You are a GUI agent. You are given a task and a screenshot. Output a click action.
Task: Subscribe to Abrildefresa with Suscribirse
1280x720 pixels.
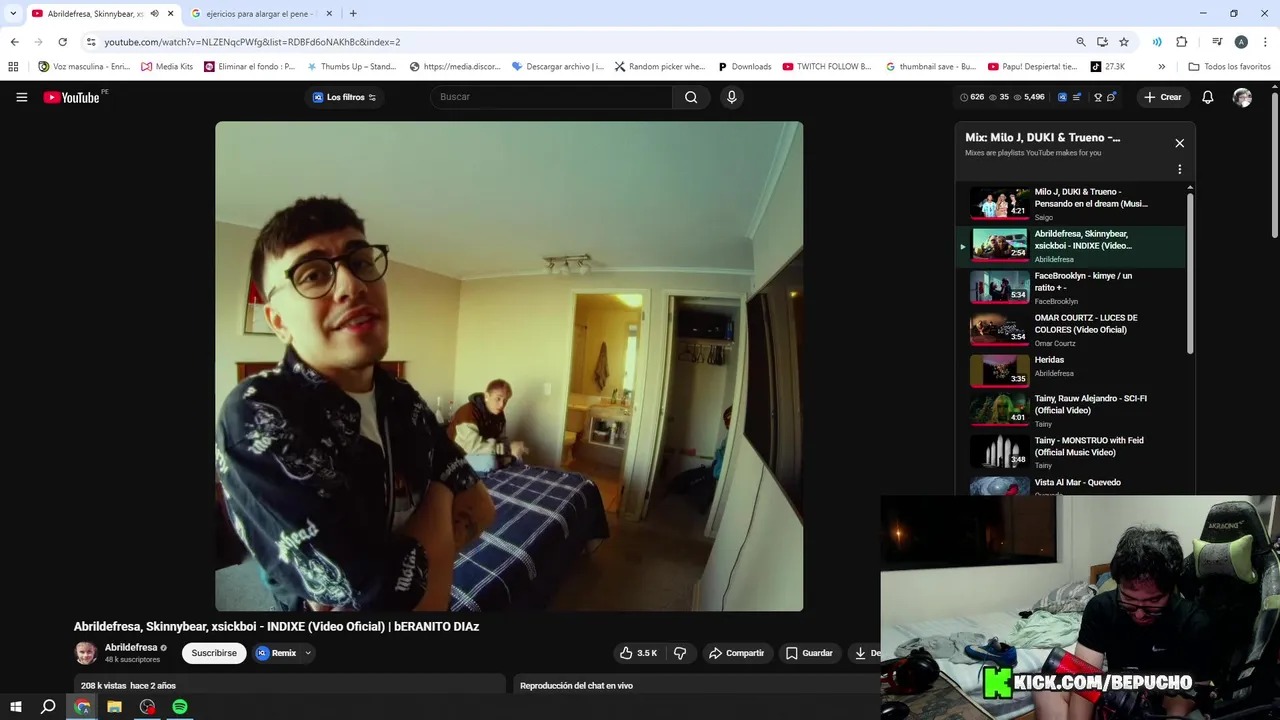pyautogui.click(x=214, y=653)
